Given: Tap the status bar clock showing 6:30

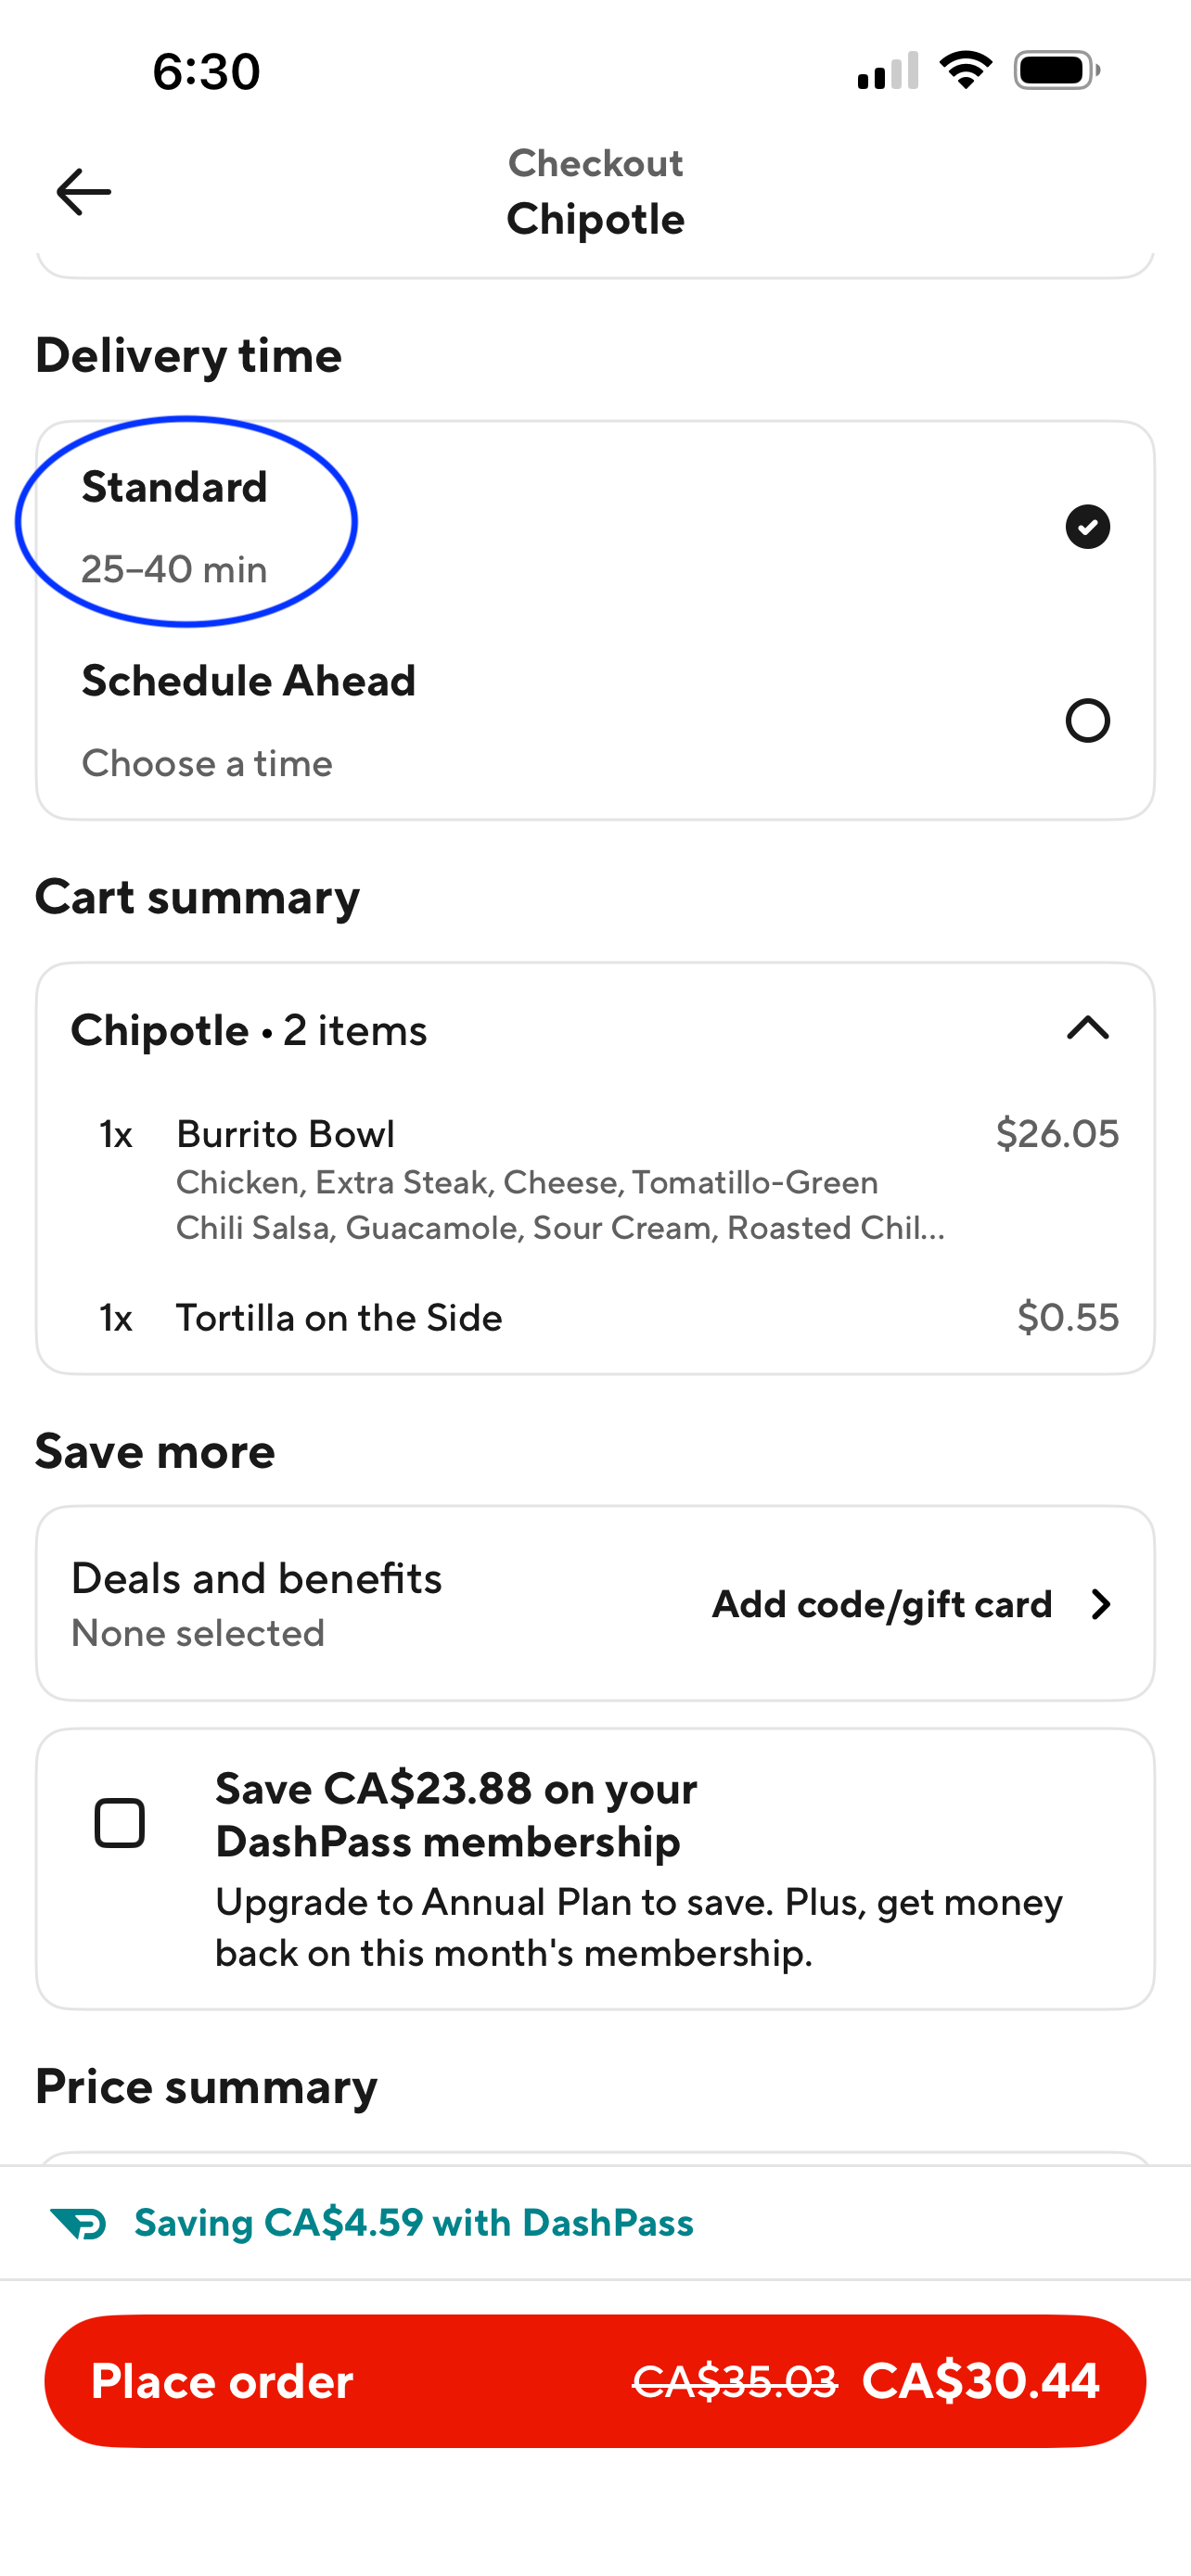Looking at the screenshot, I should [x=206, y=72].
